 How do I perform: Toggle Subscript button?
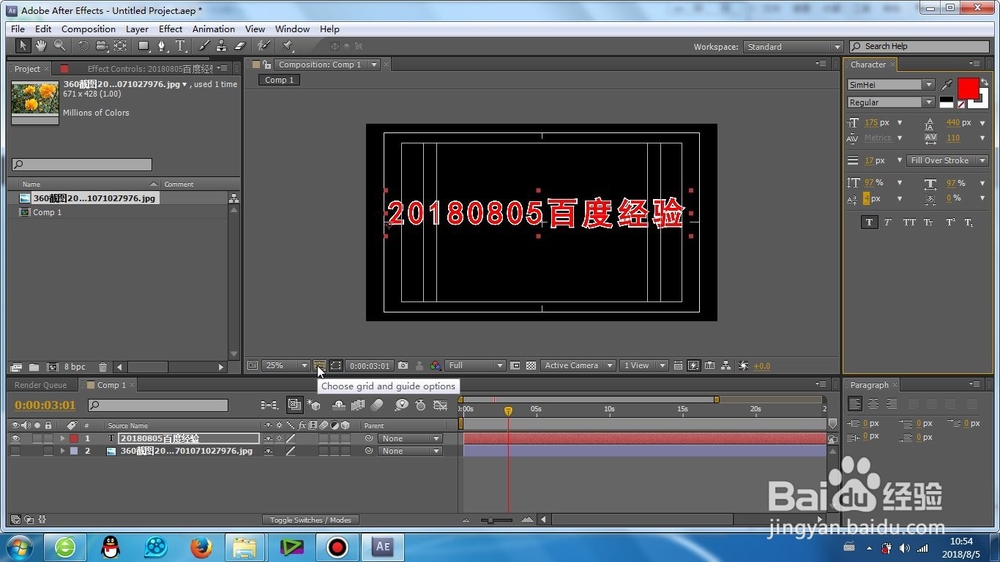(x=969, y=222)
